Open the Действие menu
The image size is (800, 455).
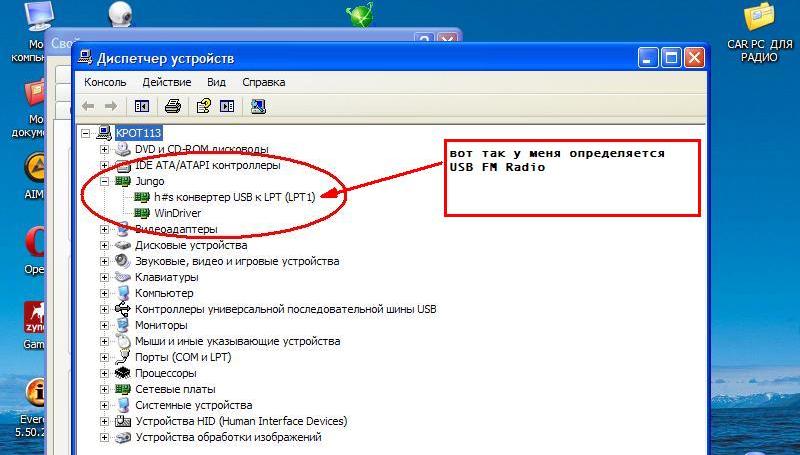pos(167,82)
